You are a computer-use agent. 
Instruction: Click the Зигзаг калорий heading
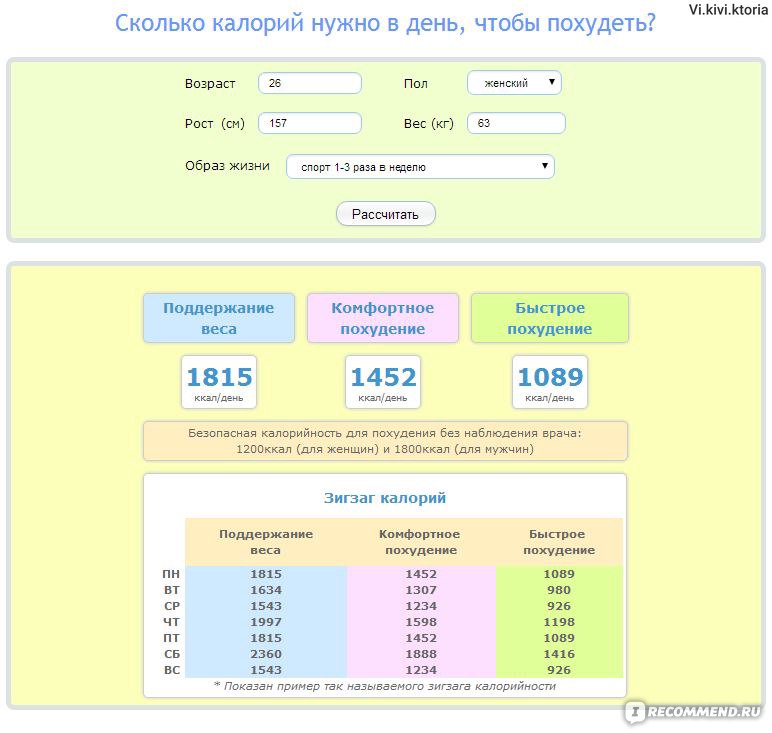(x=385, y=498)
